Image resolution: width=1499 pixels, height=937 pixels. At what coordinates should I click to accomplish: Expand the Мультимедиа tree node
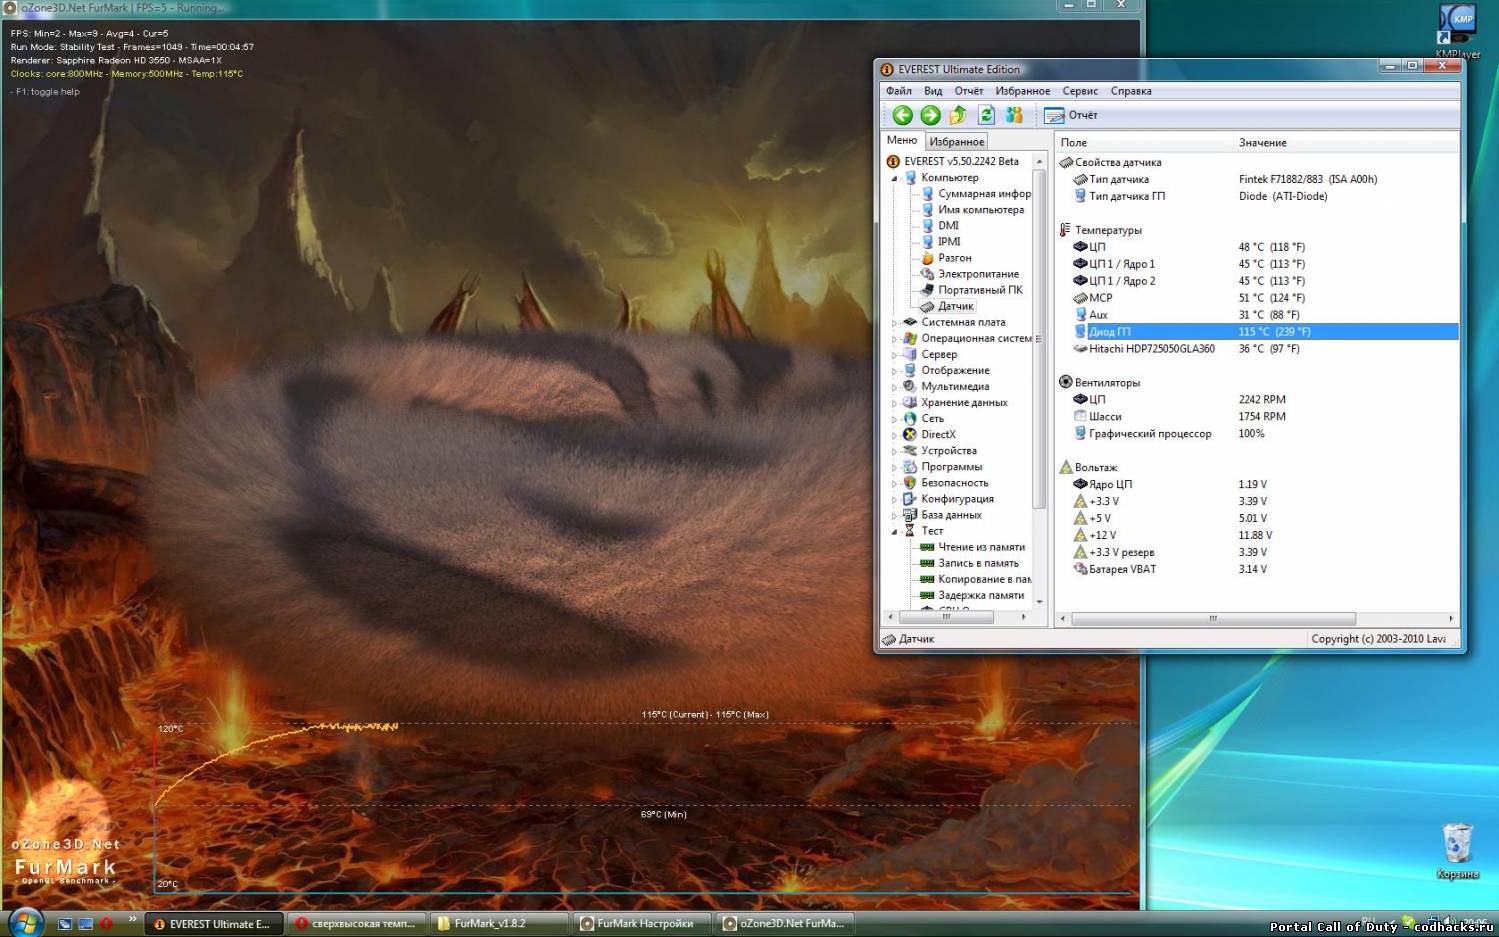[x=894, y=387]
